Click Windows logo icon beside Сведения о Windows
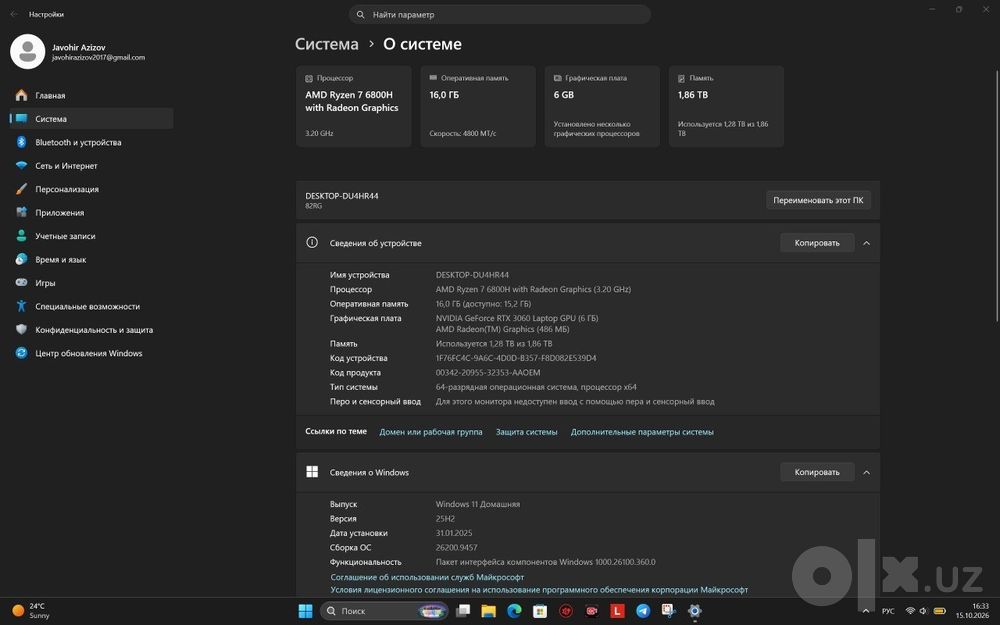The image size is (1000, 625). click(312, 472)
